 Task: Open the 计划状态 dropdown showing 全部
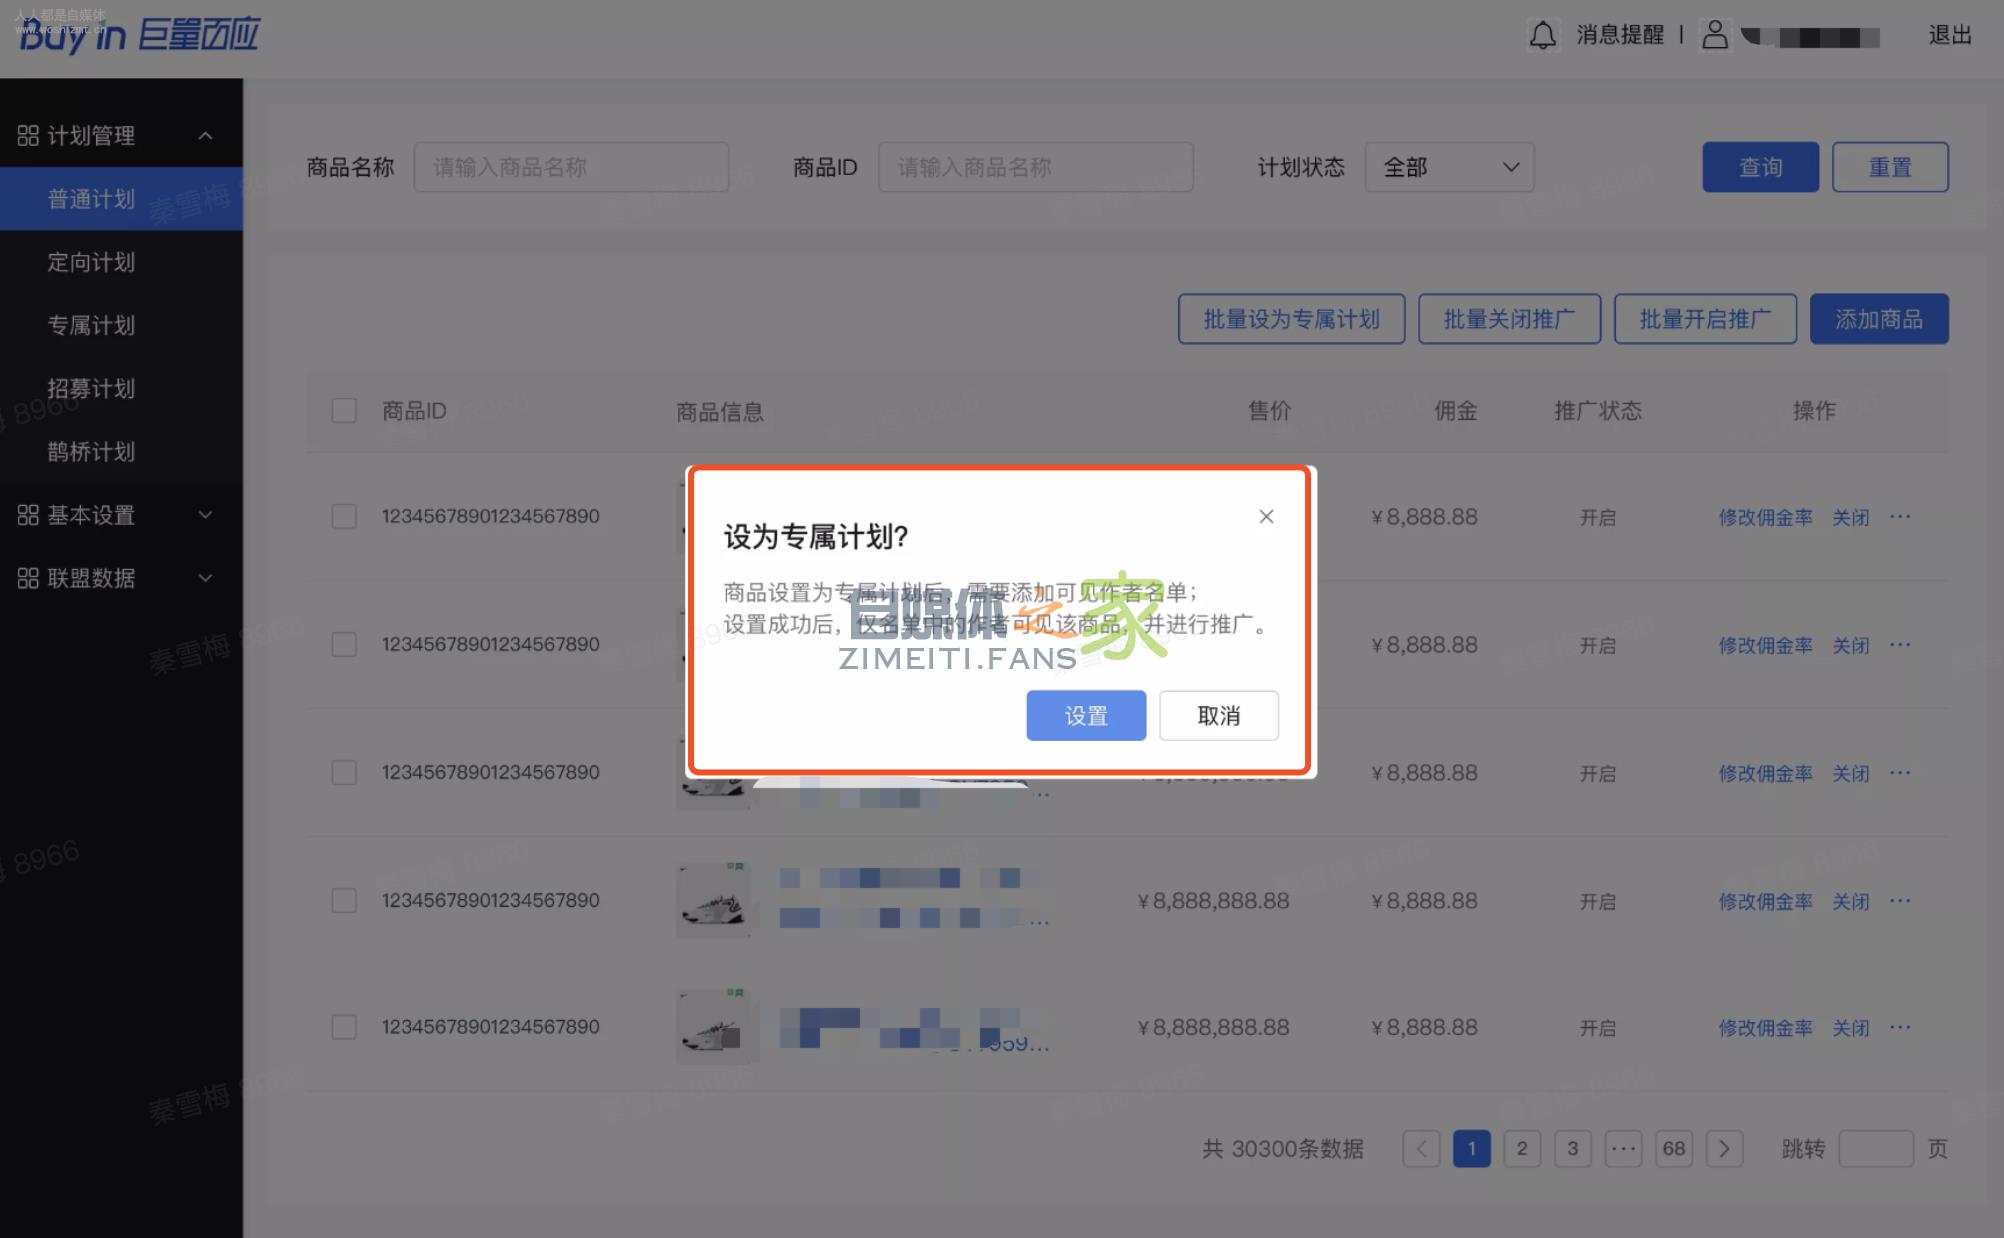coord(1449,167)
